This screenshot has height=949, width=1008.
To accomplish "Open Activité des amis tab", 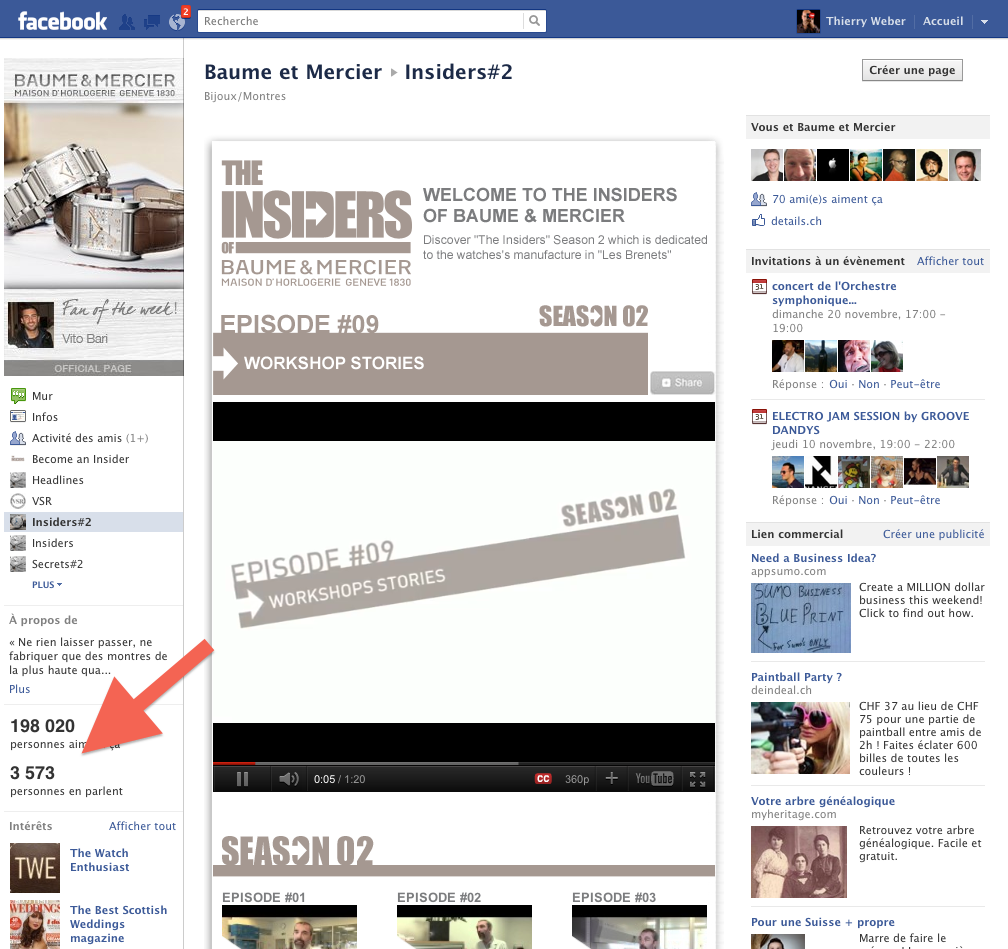I will (x=90, y=438).
